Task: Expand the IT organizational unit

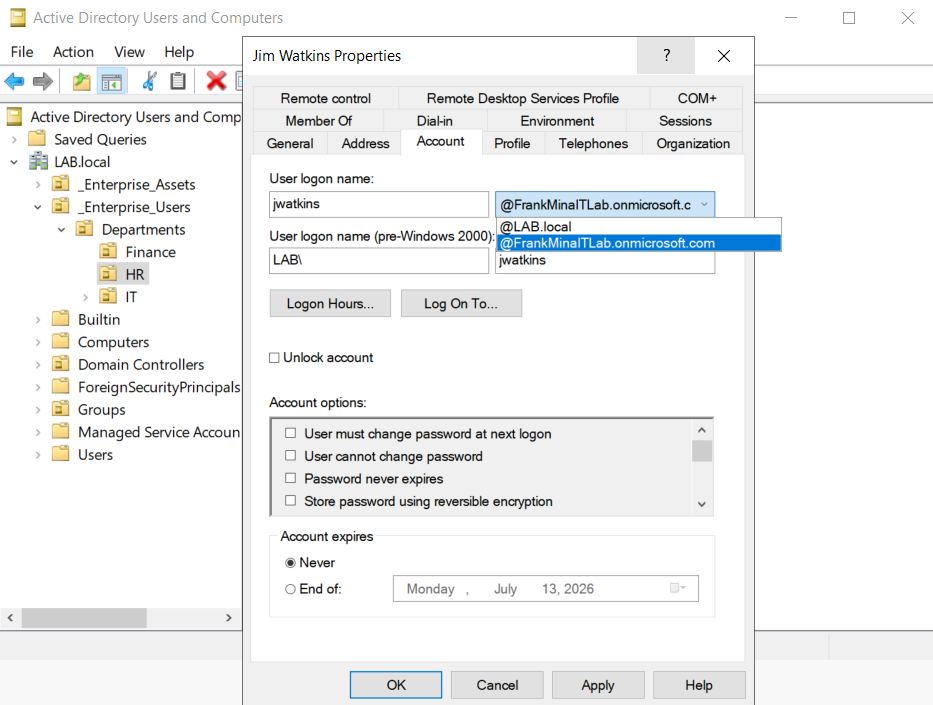Action: 85,297
